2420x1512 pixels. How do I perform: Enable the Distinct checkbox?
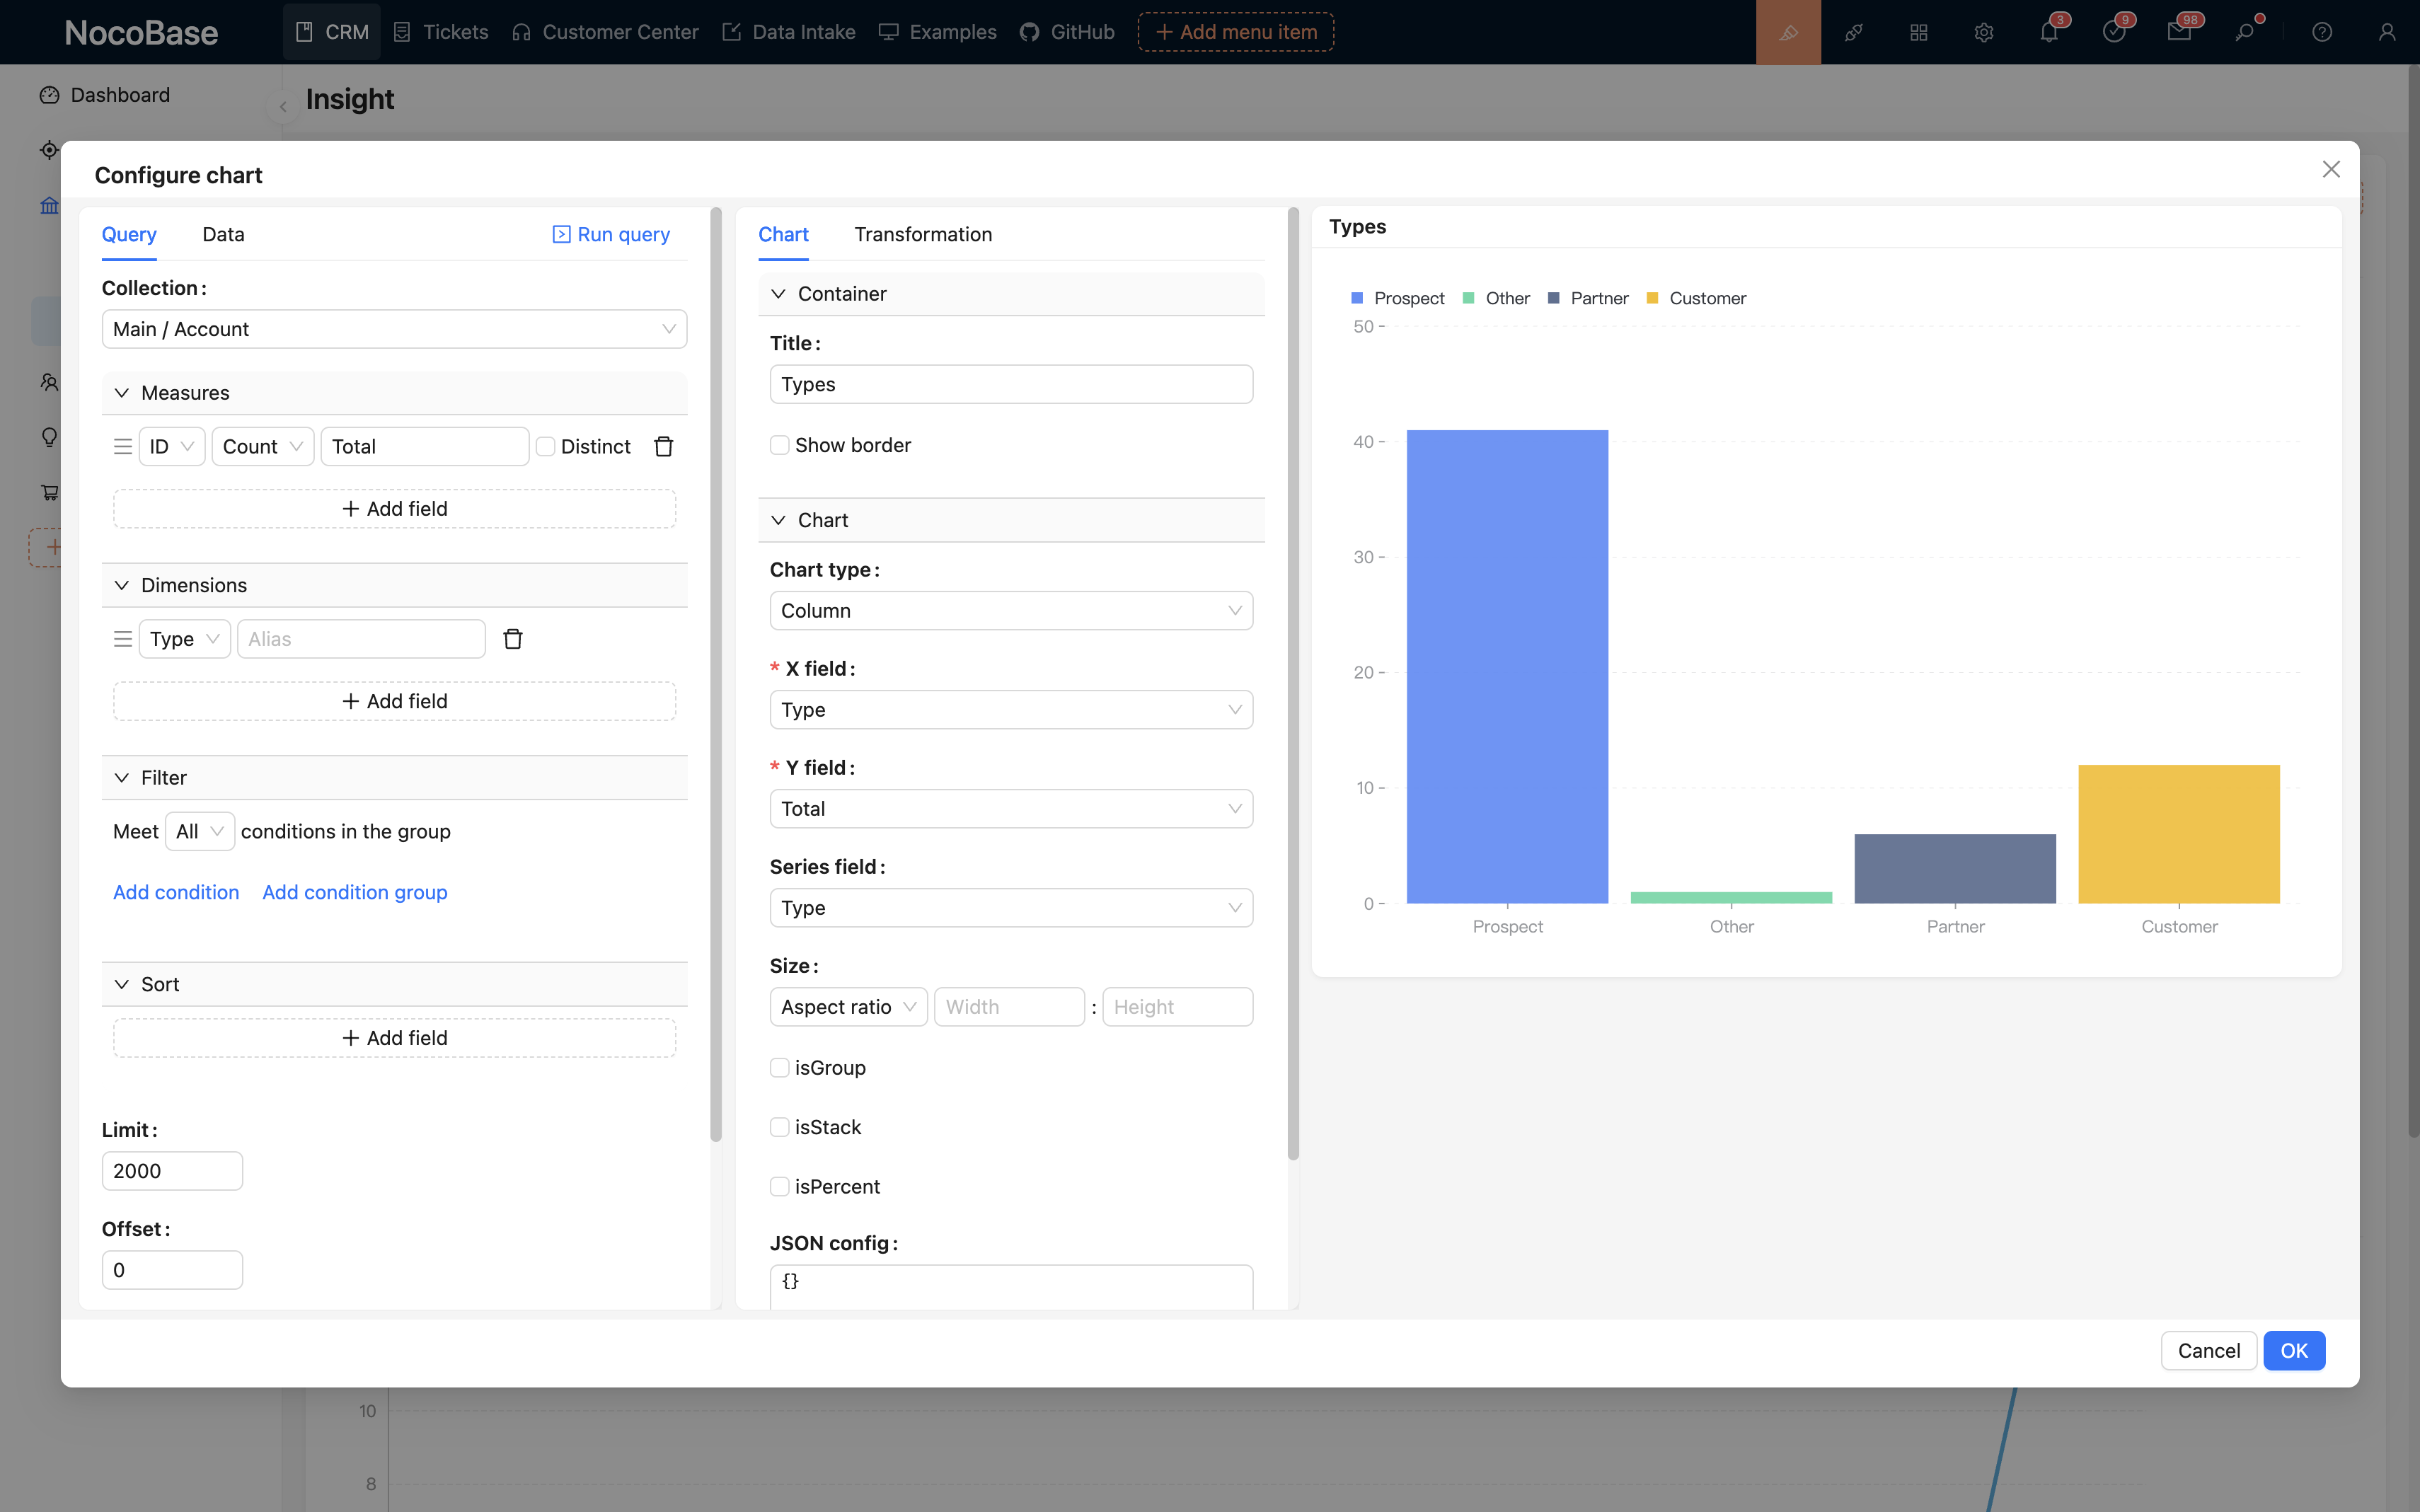click(x=546, y=446)
